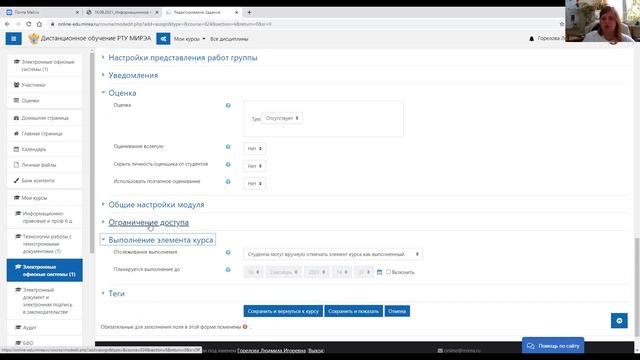
Task: Open Оценки in the sidebar
Action: tap(44, 100)
